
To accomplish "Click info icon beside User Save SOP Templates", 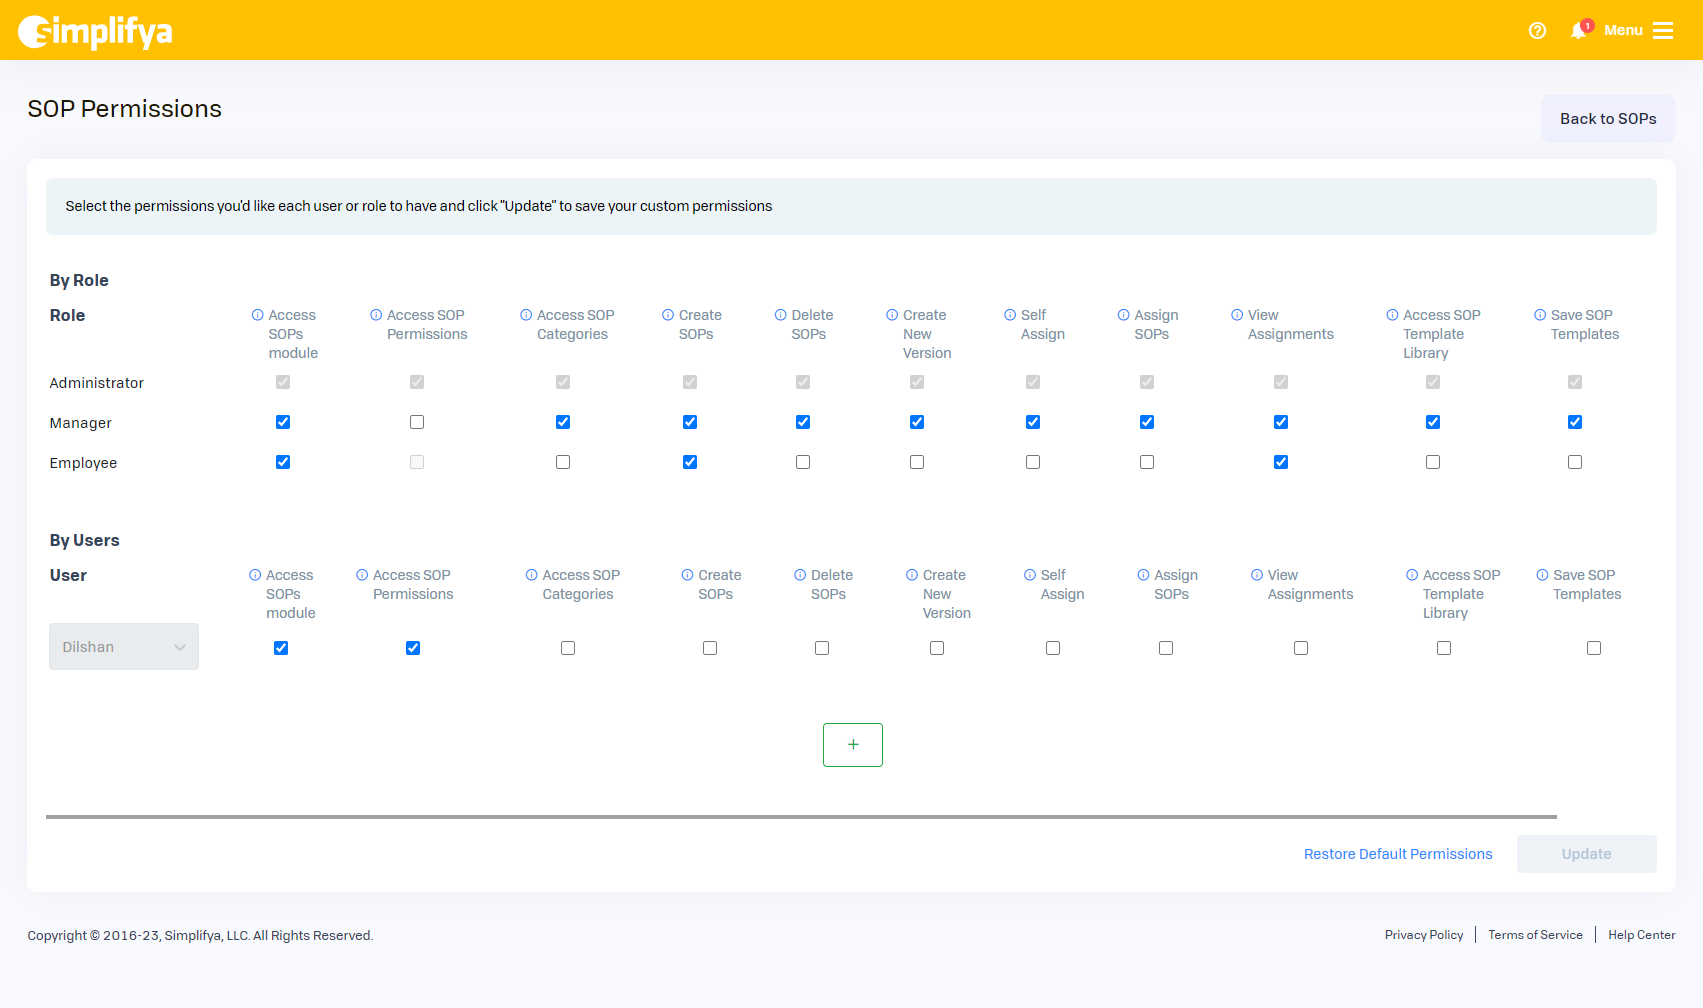I will click(1542, 575).
